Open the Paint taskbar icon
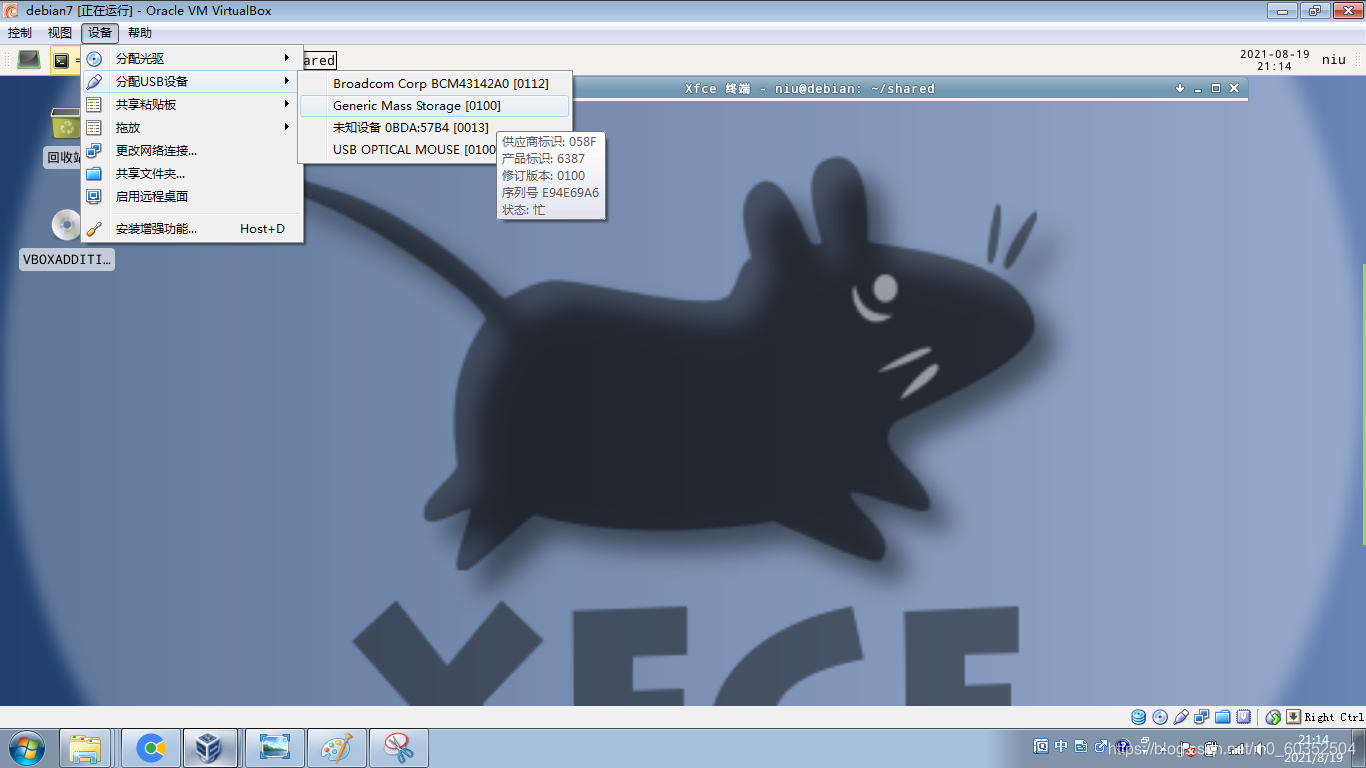The width and height of the screenshot is (1366, 768). tap(337, 748)
